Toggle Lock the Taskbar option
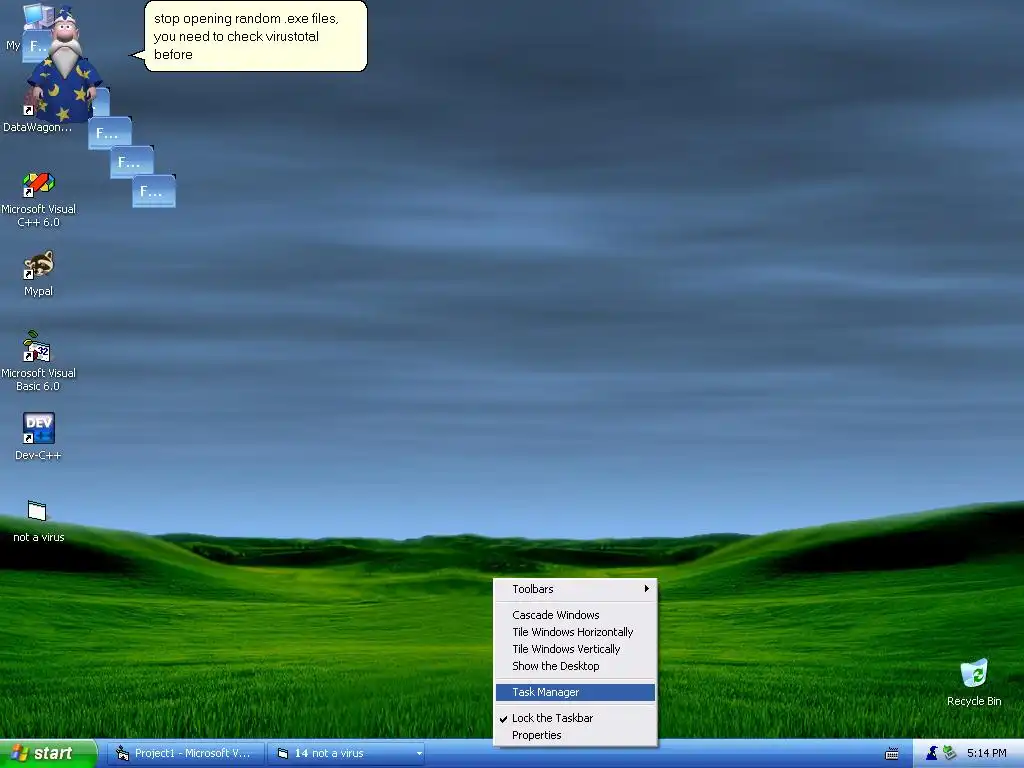Image resolution: width=1024 pixels, height=768 pixels. (x=575, y=718)
